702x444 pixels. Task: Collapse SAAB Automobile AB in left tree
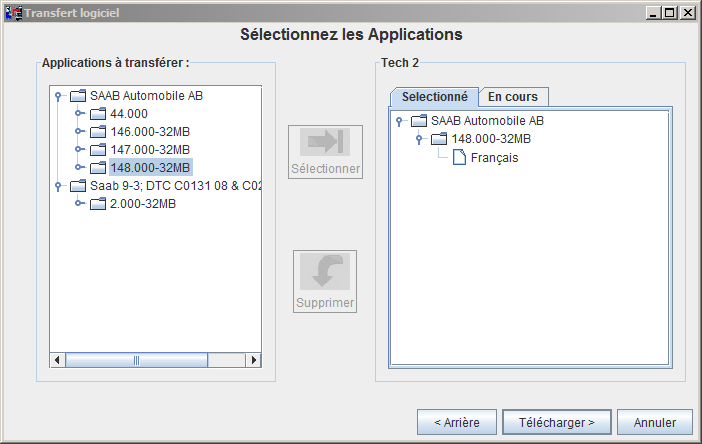point(59,96)
